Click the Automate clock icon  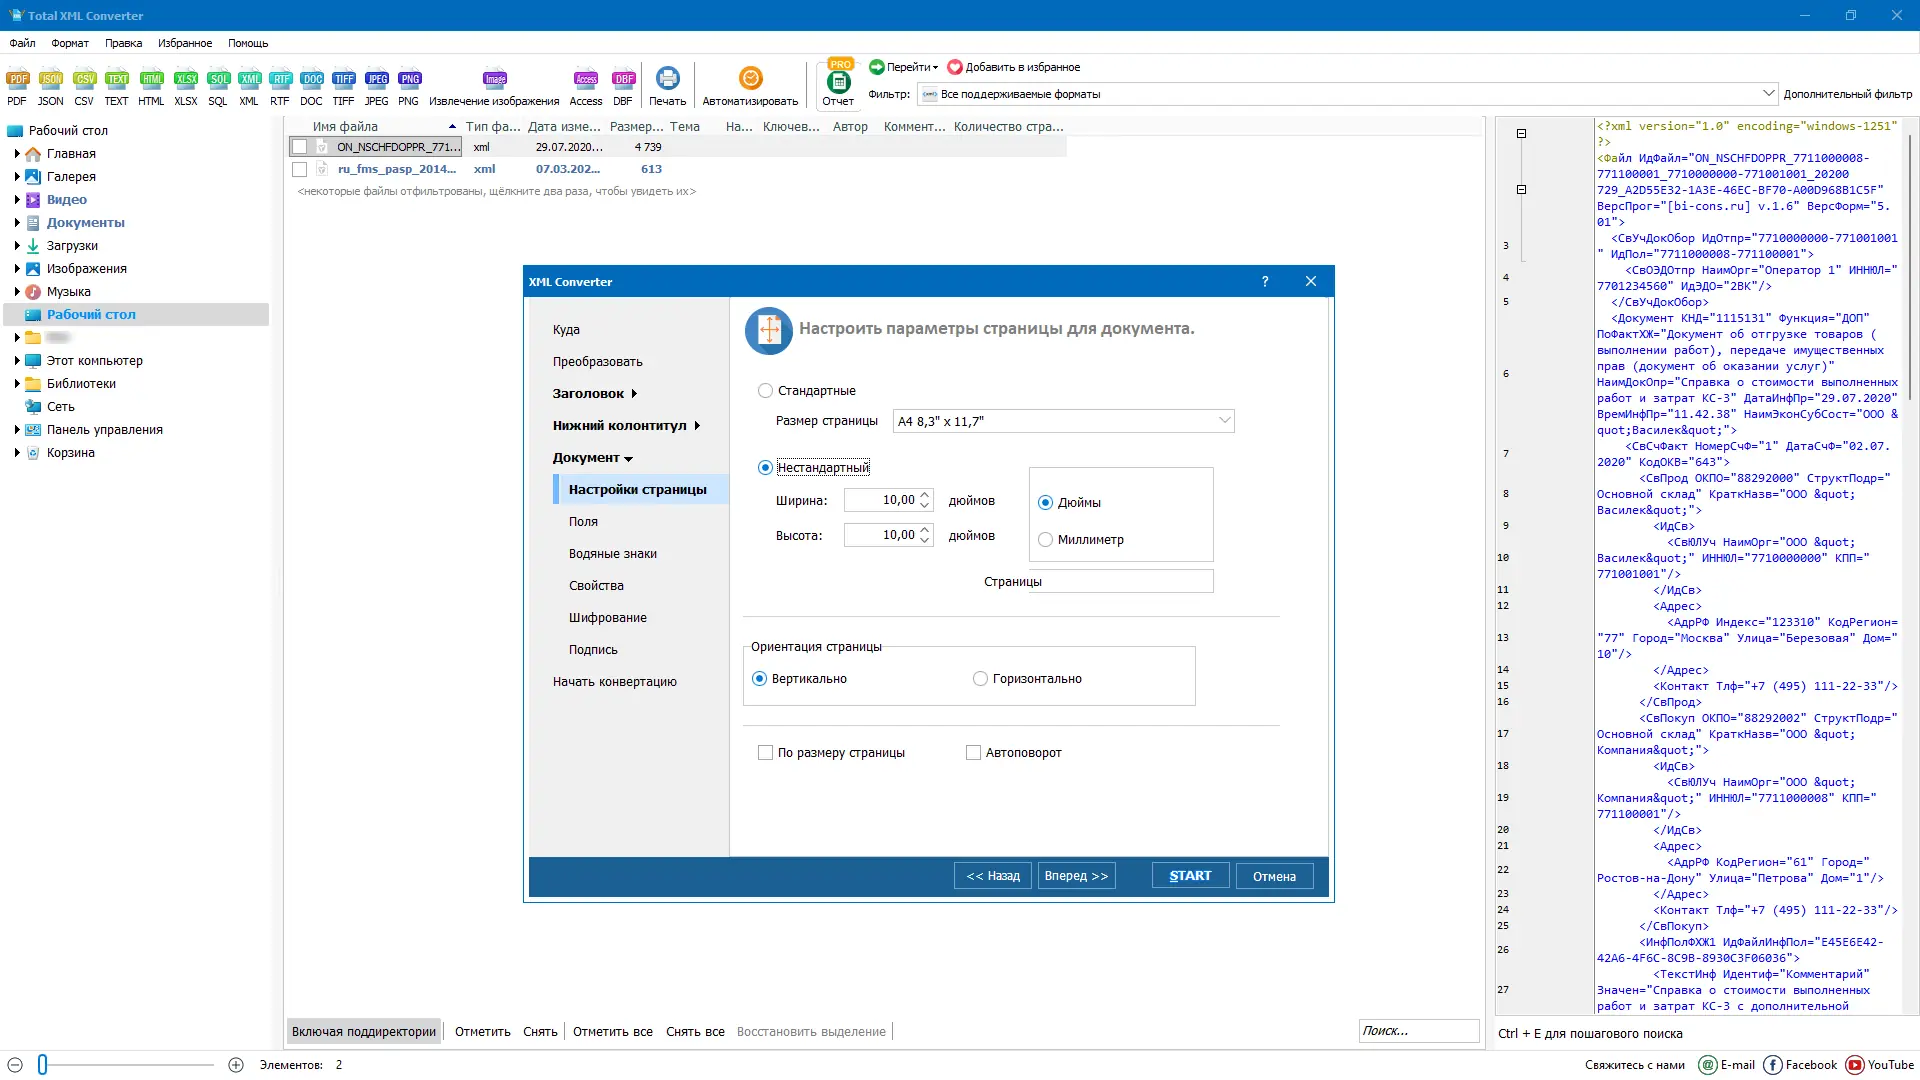(750, 78)
